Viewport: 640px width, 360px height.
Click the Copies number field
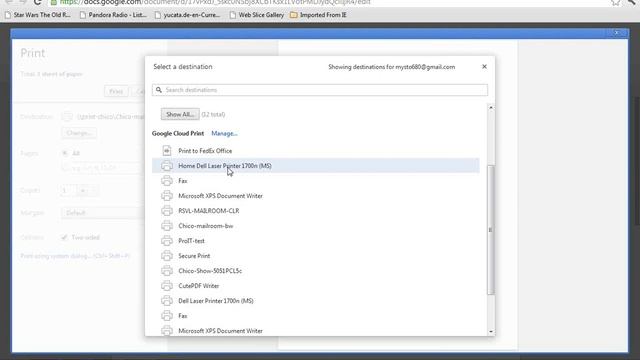pos(68,190)
